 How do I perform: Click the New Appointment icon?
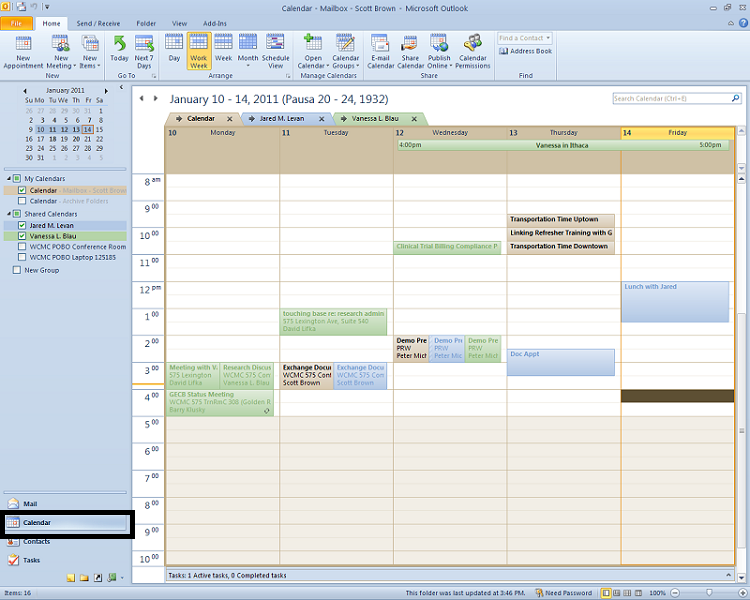pyautogui.click(x=23, y=50)
